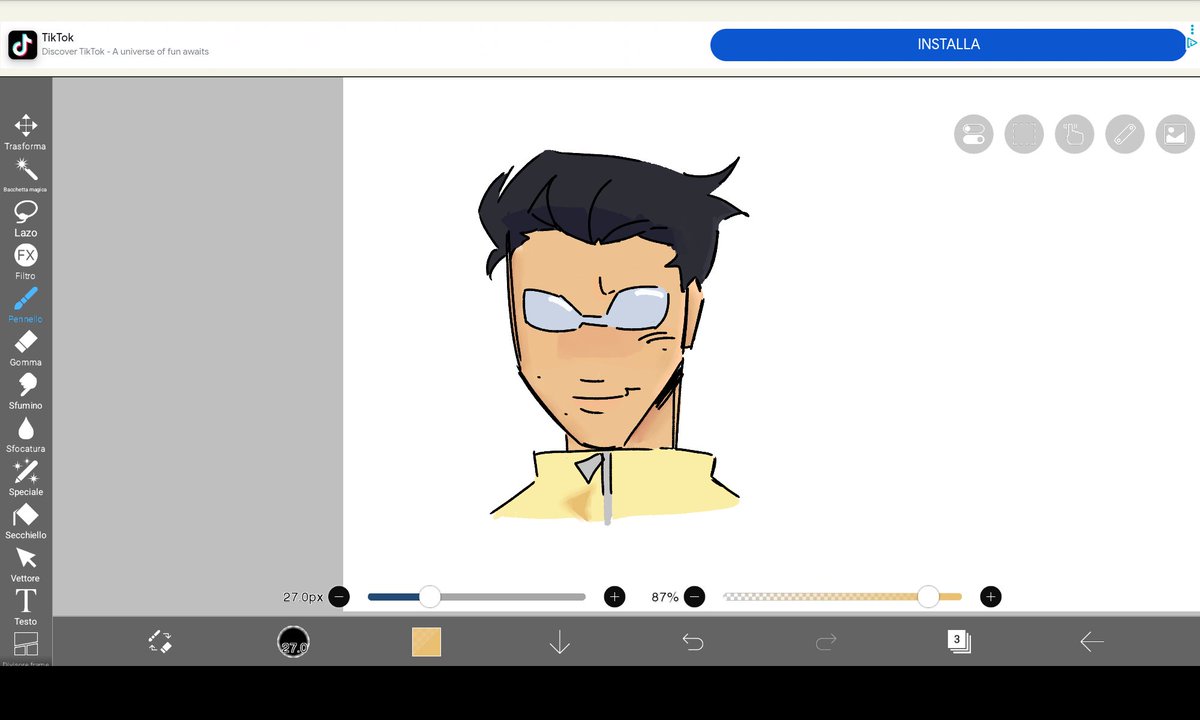Click "Discover TikTok - A universe of fun awaits"
The image size is (1200, 720).
point(125,52)
